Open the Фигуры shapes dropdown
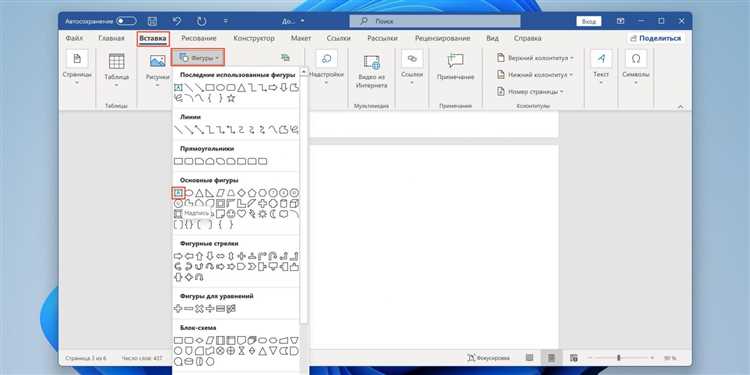 pos(198,58)
